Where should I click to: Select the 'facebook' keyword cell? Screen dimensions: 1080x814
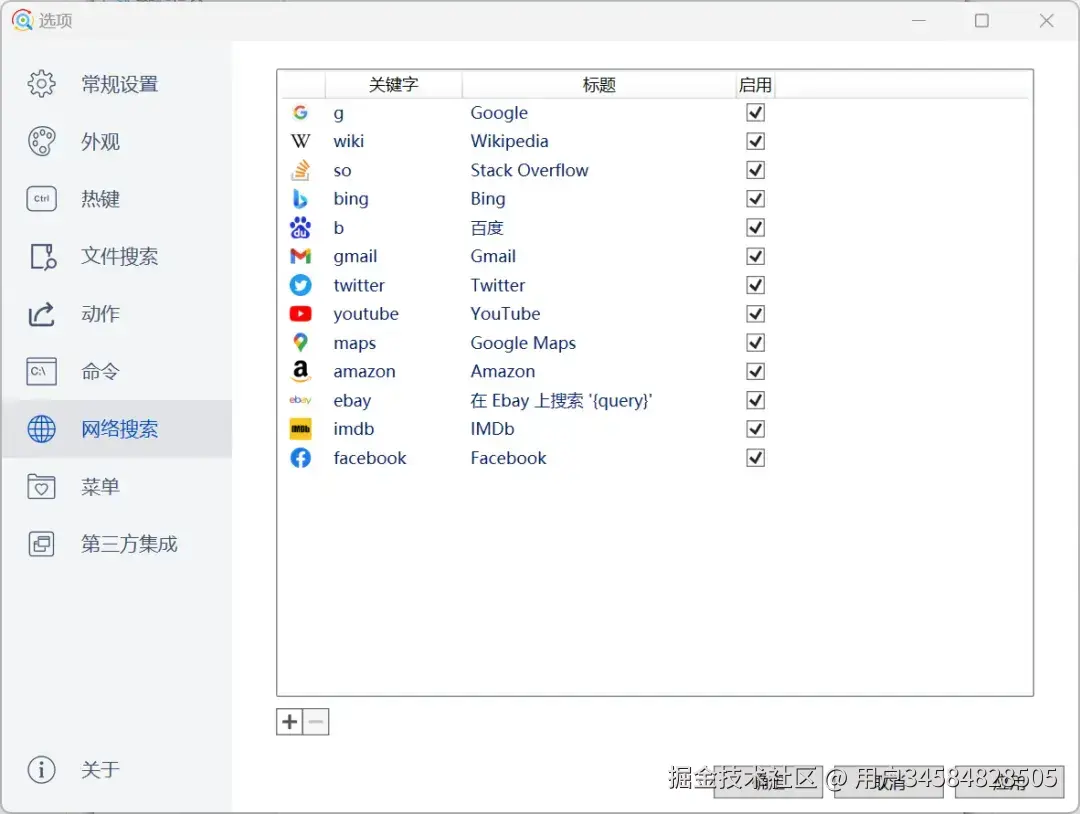pos(370,458)
